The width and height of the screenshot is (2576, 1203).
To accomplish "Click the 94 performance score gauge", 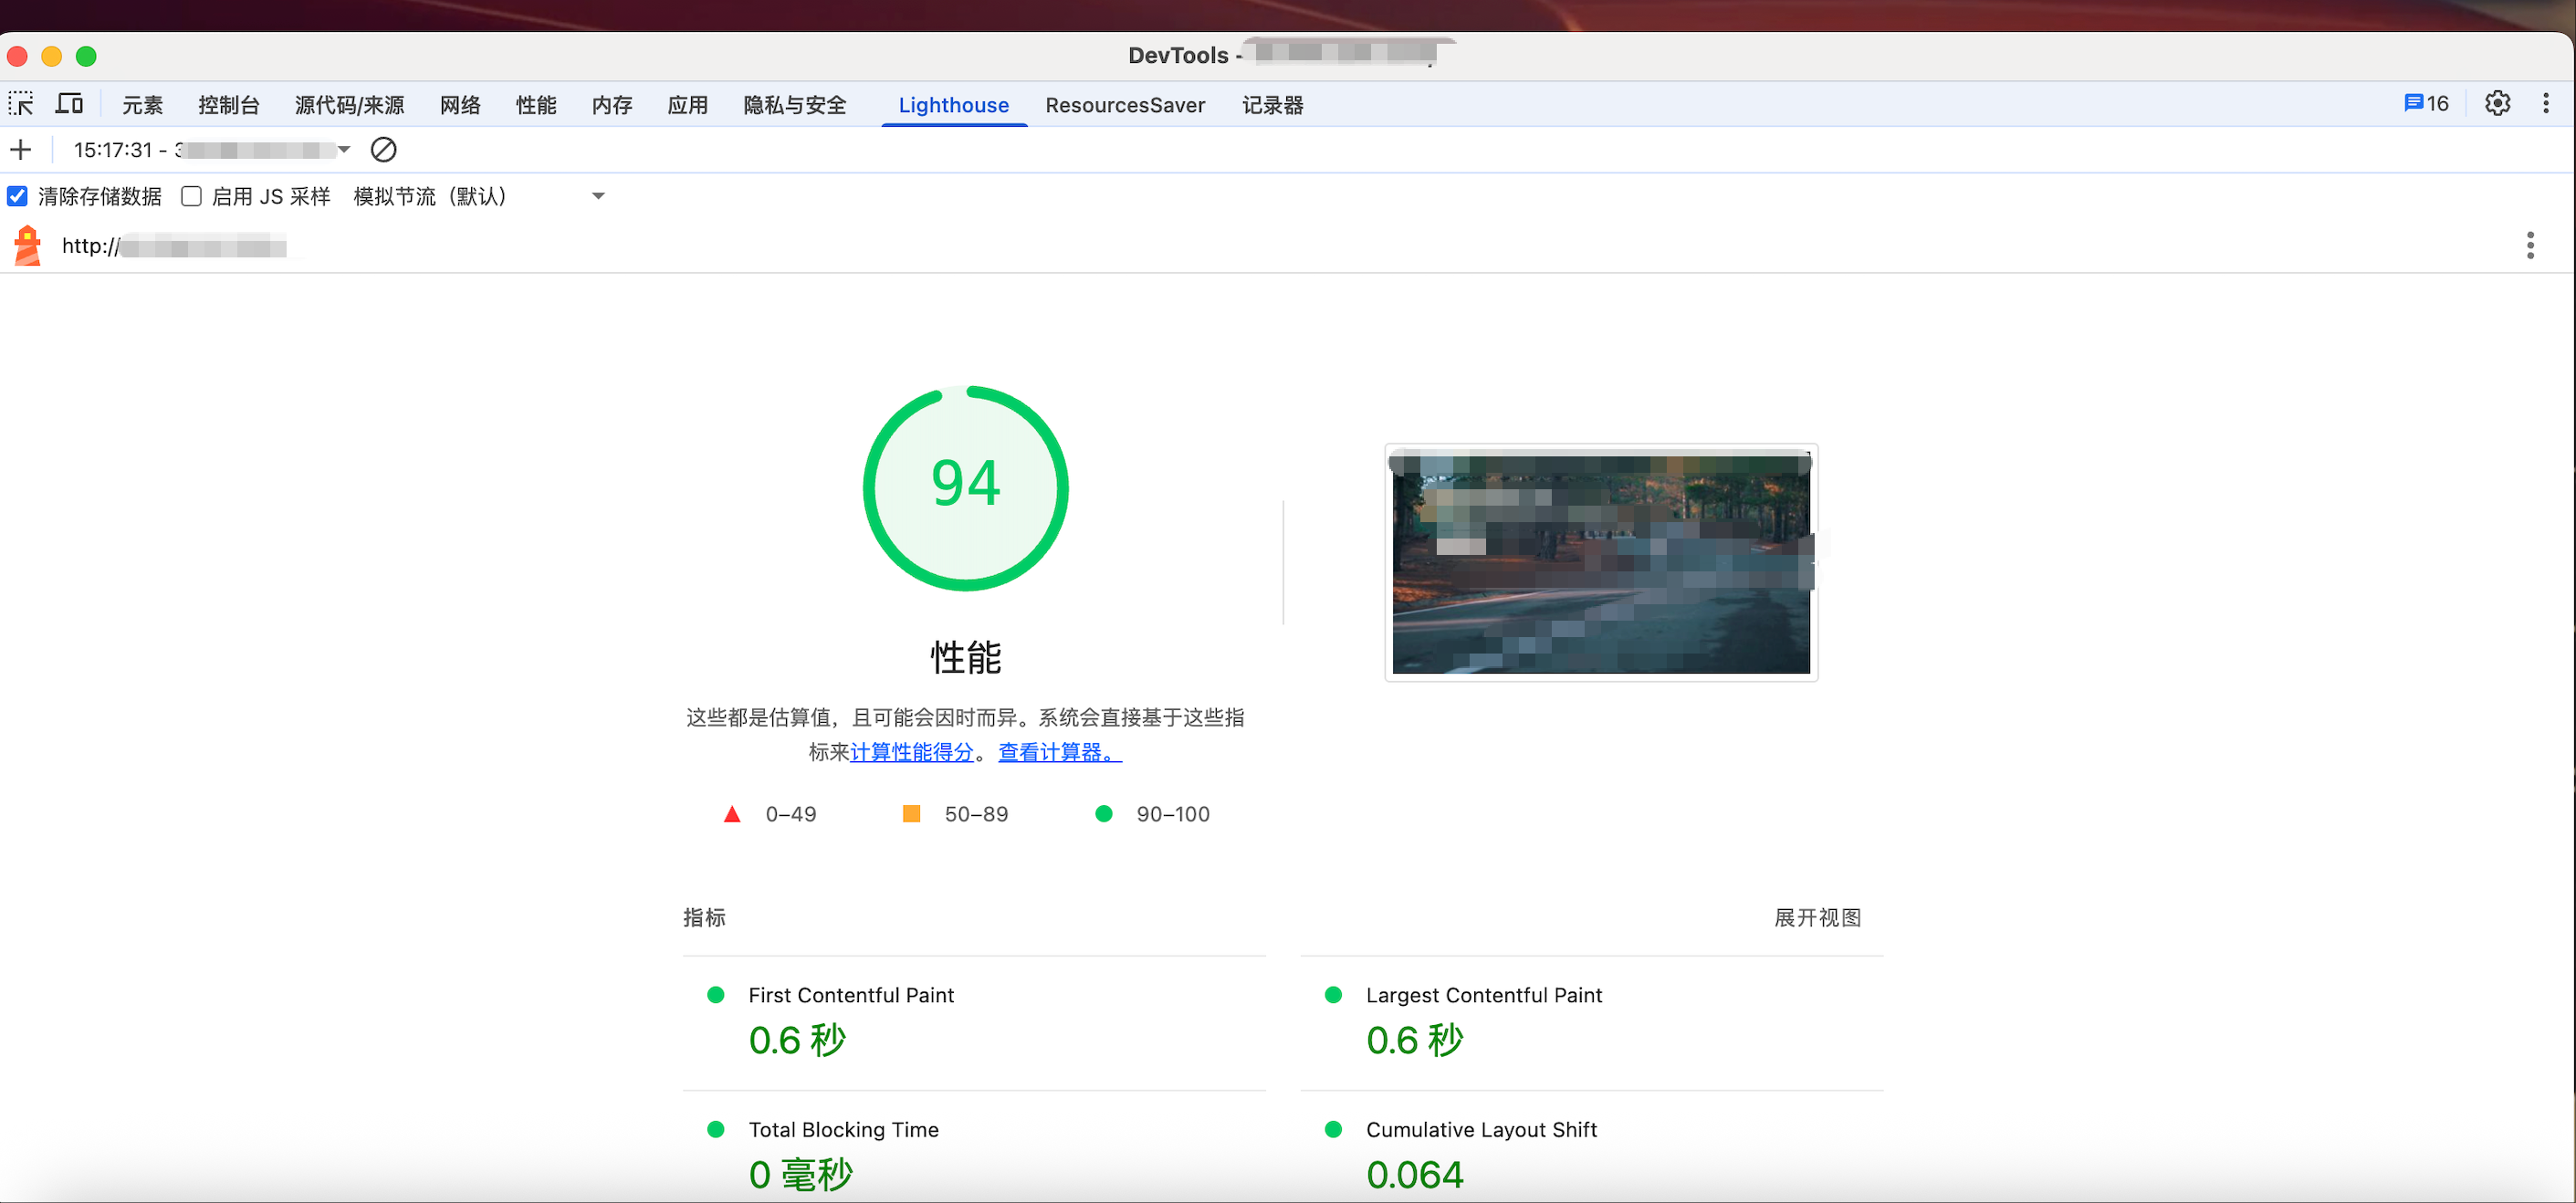I will [x=966, y=488].
